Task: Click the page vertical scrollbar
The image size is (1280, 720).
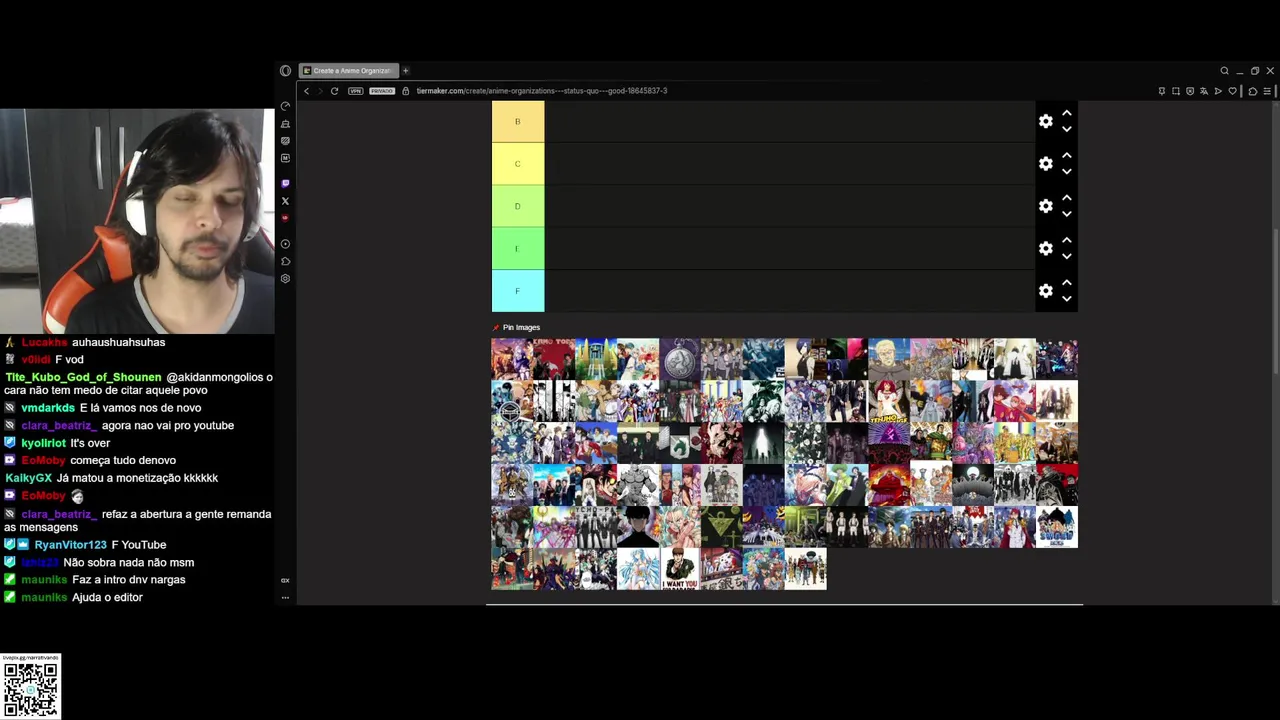Action: pos(1275,300)
